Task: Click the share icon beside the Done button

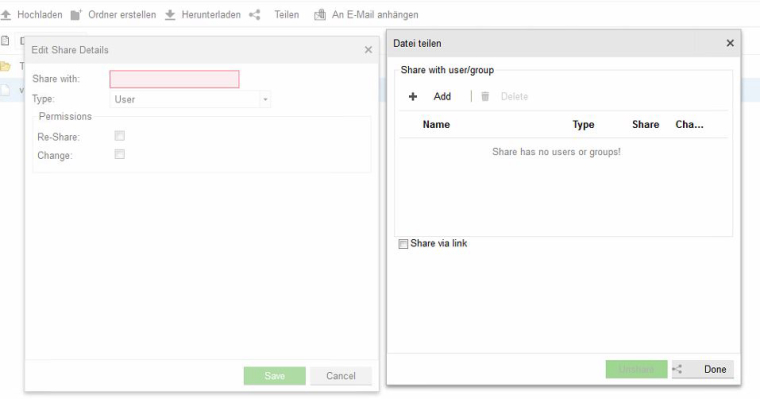Action: tap(677, 369)
